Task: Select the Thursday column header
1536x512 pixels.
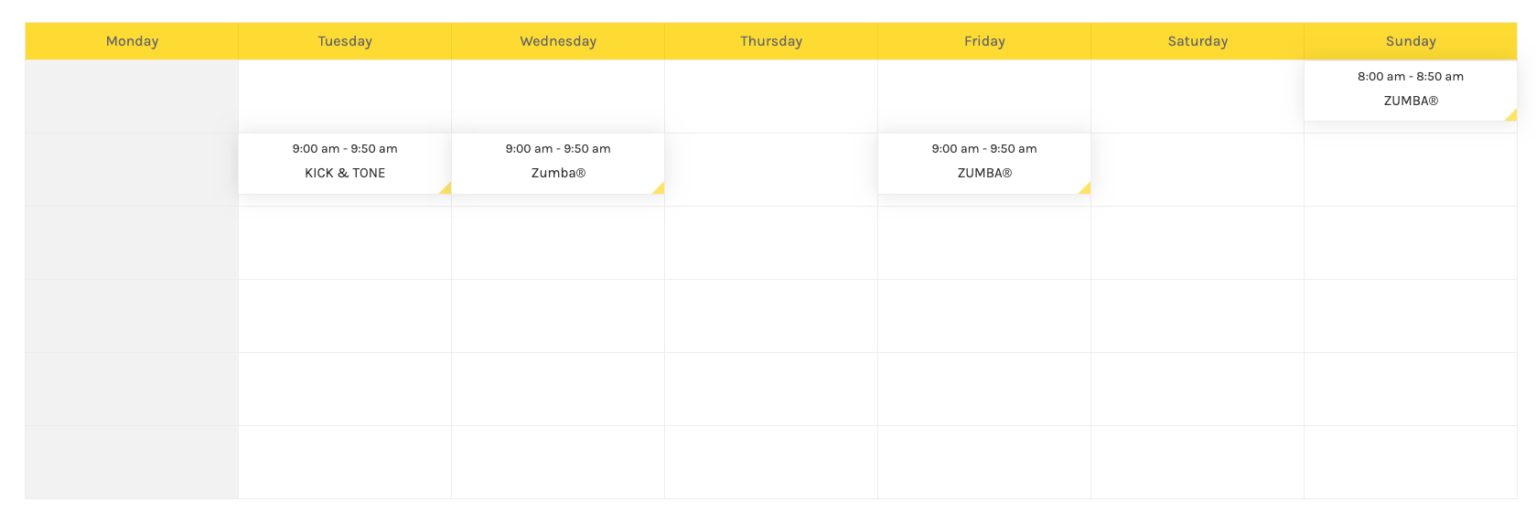Action: (771, 41)
